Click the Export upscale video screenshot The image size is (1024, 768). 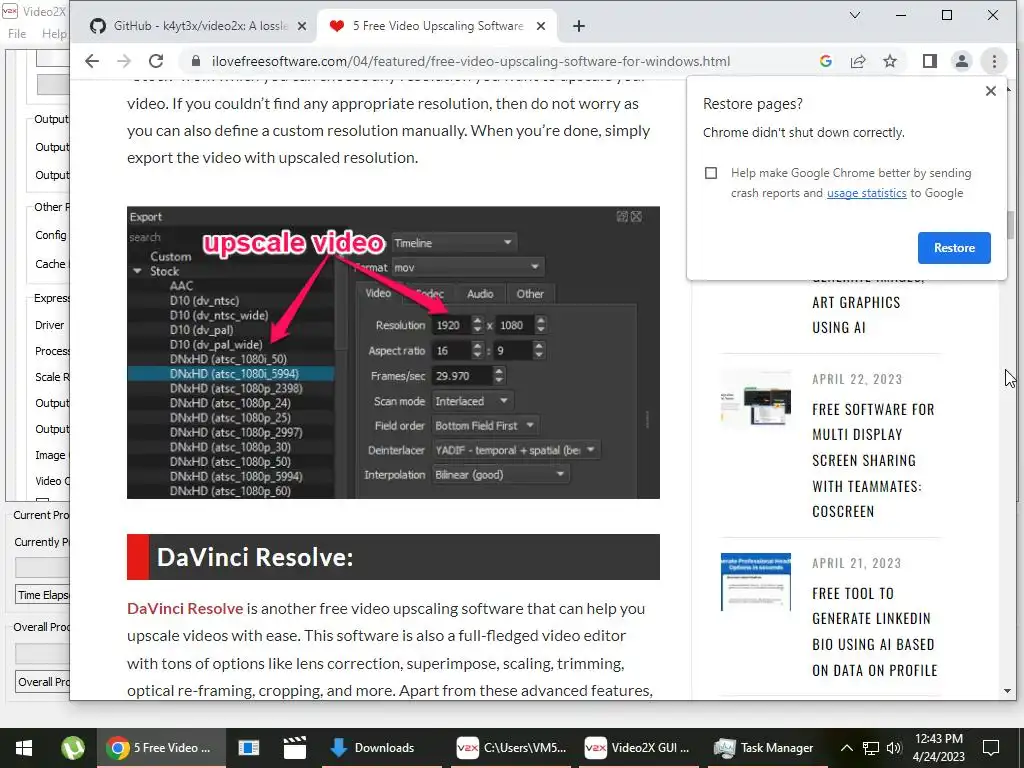pyautogui.click(x=393, y=353)
